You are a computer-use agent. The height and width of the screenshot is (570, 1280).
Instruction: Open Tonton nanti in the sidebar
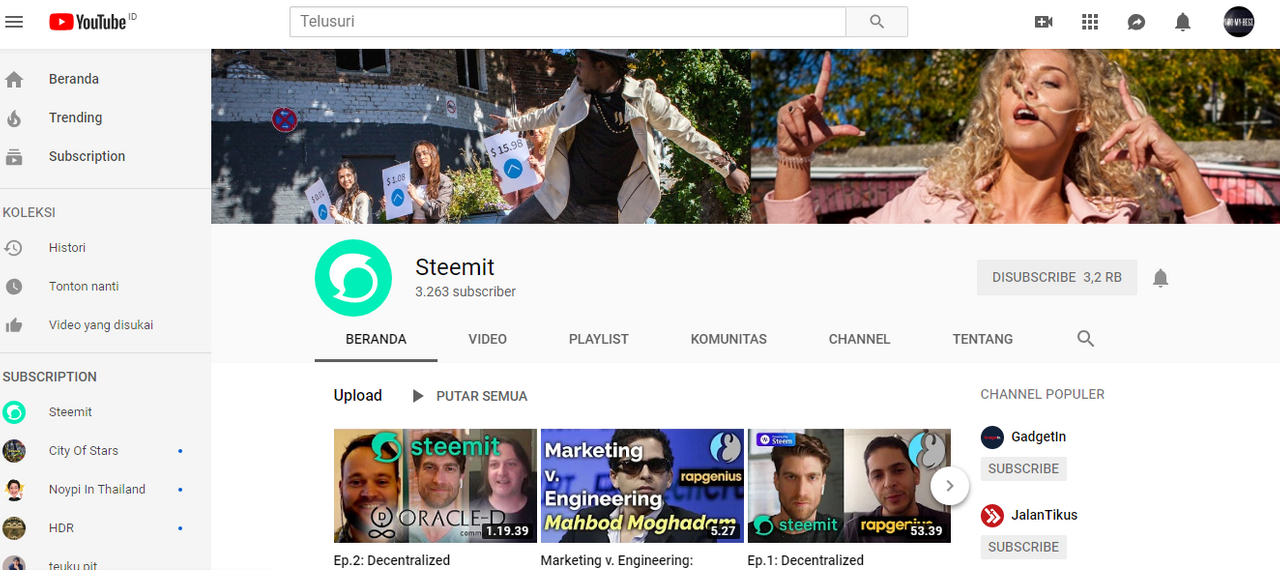coord(84,287)
